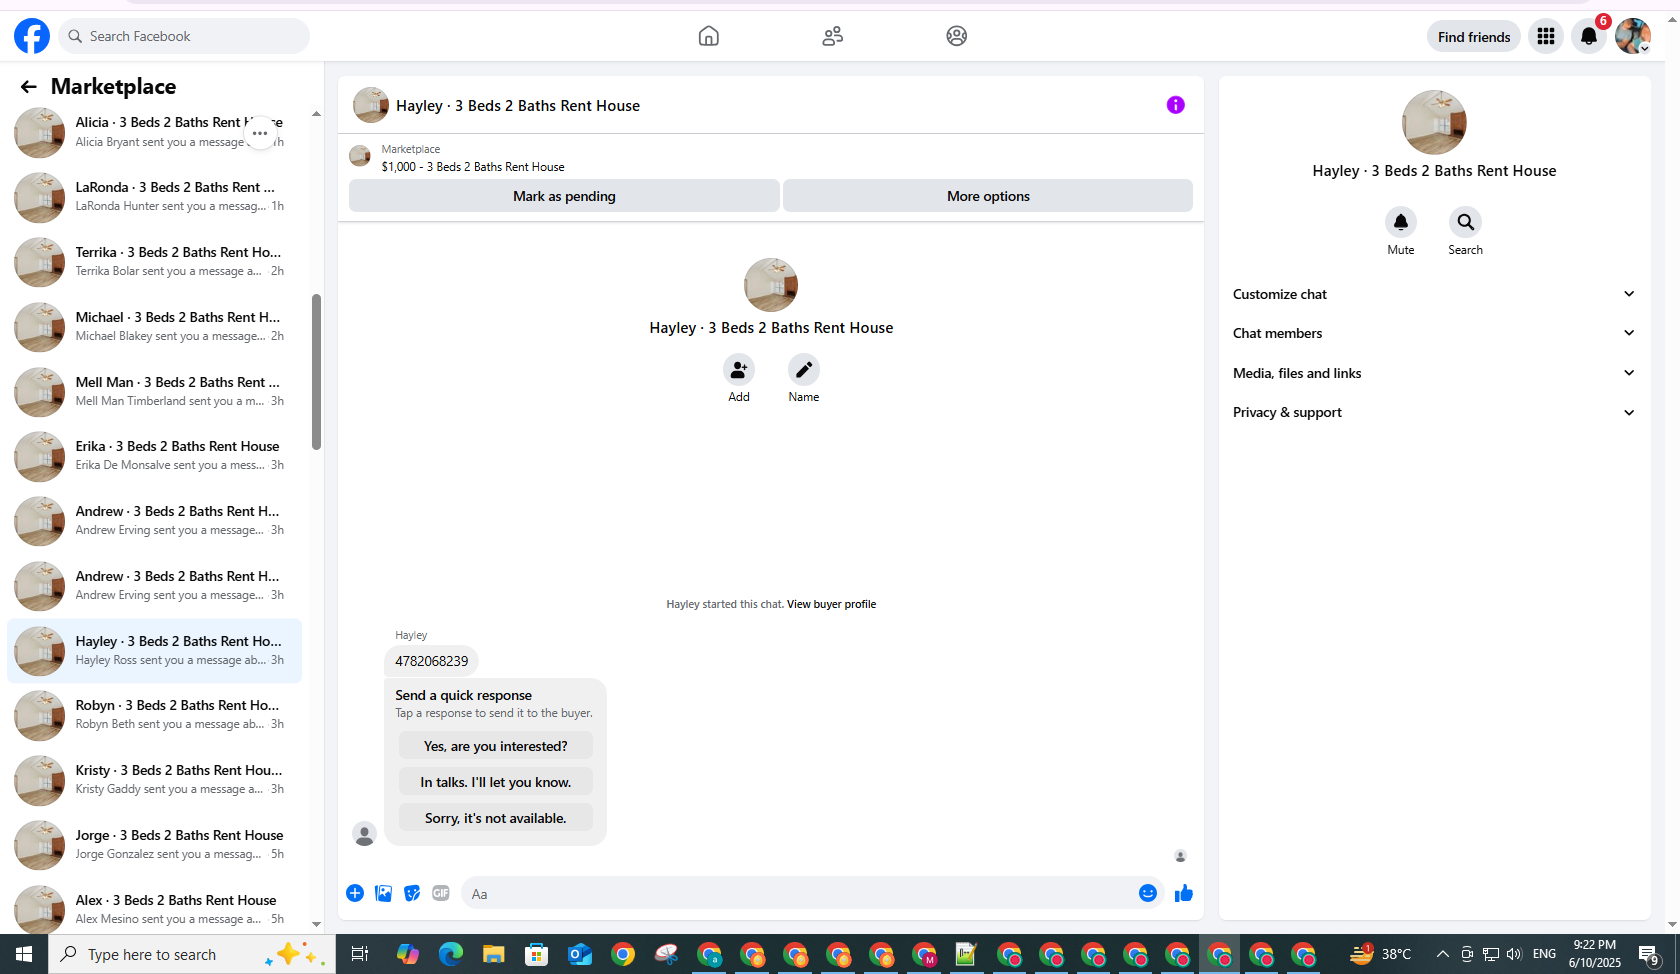This screenshot has height=974, width=1680.
Task: Open File Explorer from the taskbar
Action: pyautogui.click(x=494, y=954)
